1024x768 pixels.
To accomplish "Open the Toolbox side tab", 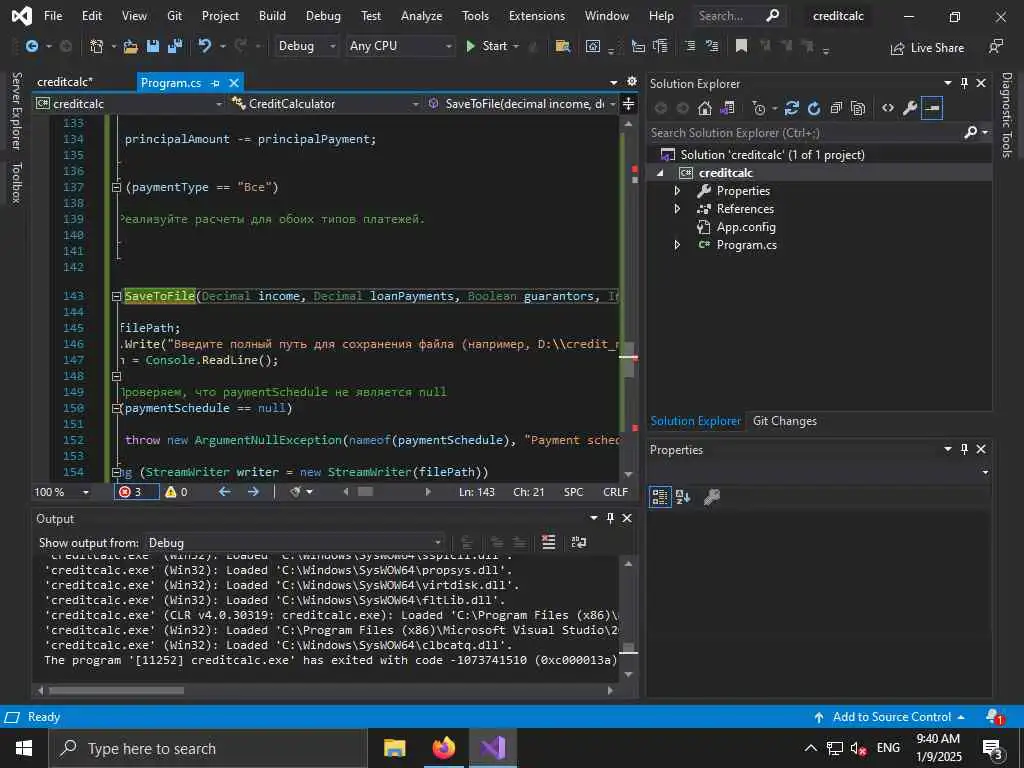I will tap(17, 183).
